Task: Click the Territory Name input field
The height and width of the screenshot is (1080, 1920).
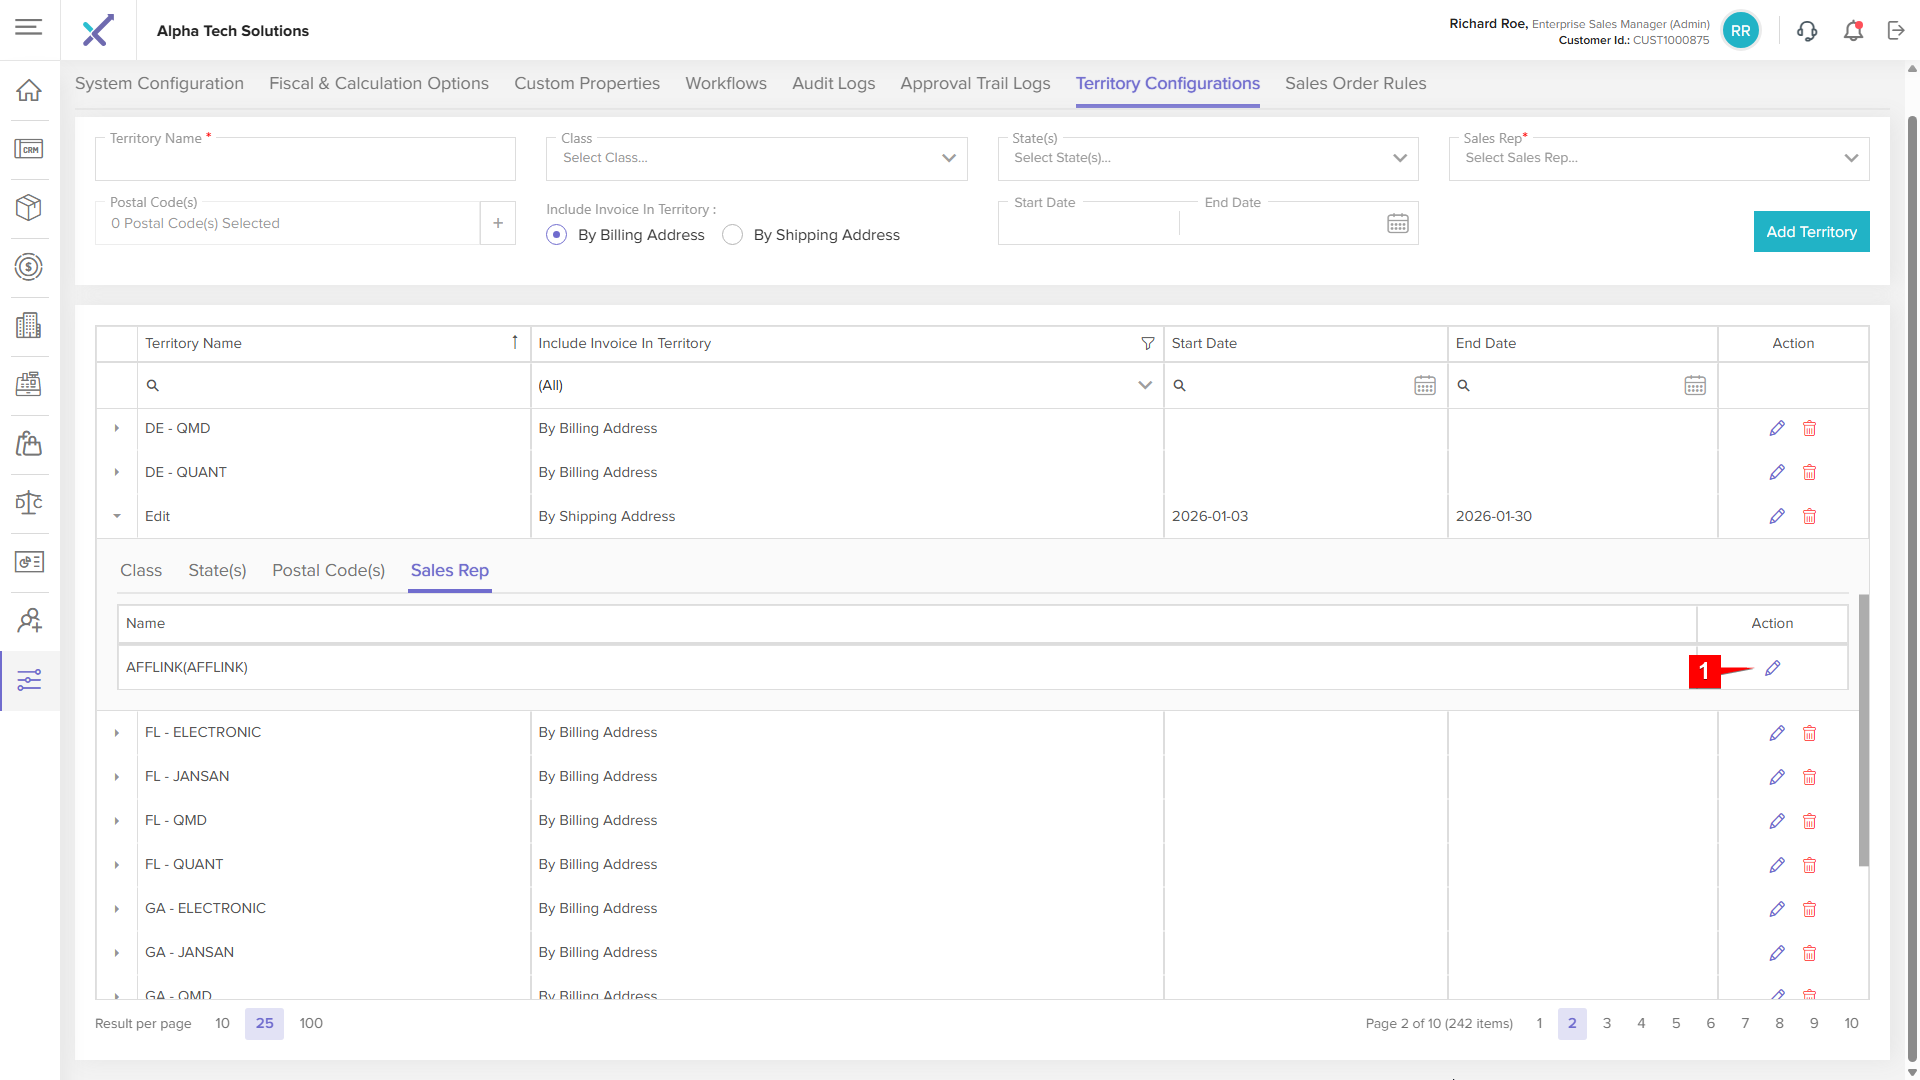Action: click(305, 160)
